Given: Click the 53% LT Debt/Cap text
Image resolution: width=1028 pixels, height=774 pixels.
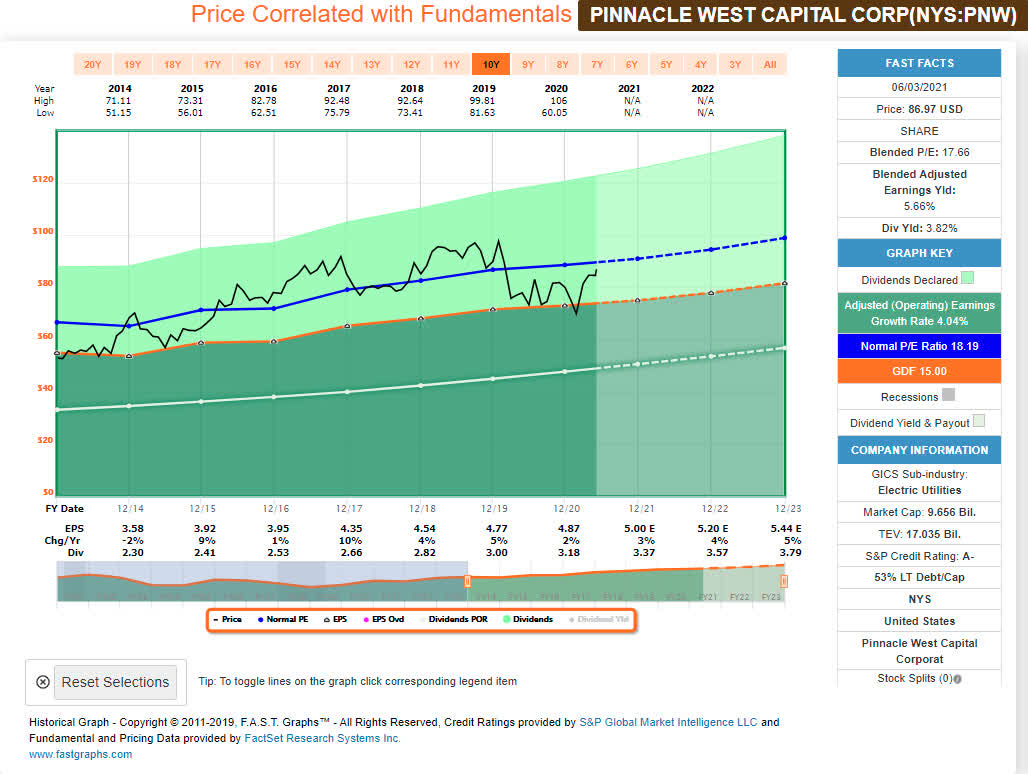Looking at the screenshot, I should 919,577.
